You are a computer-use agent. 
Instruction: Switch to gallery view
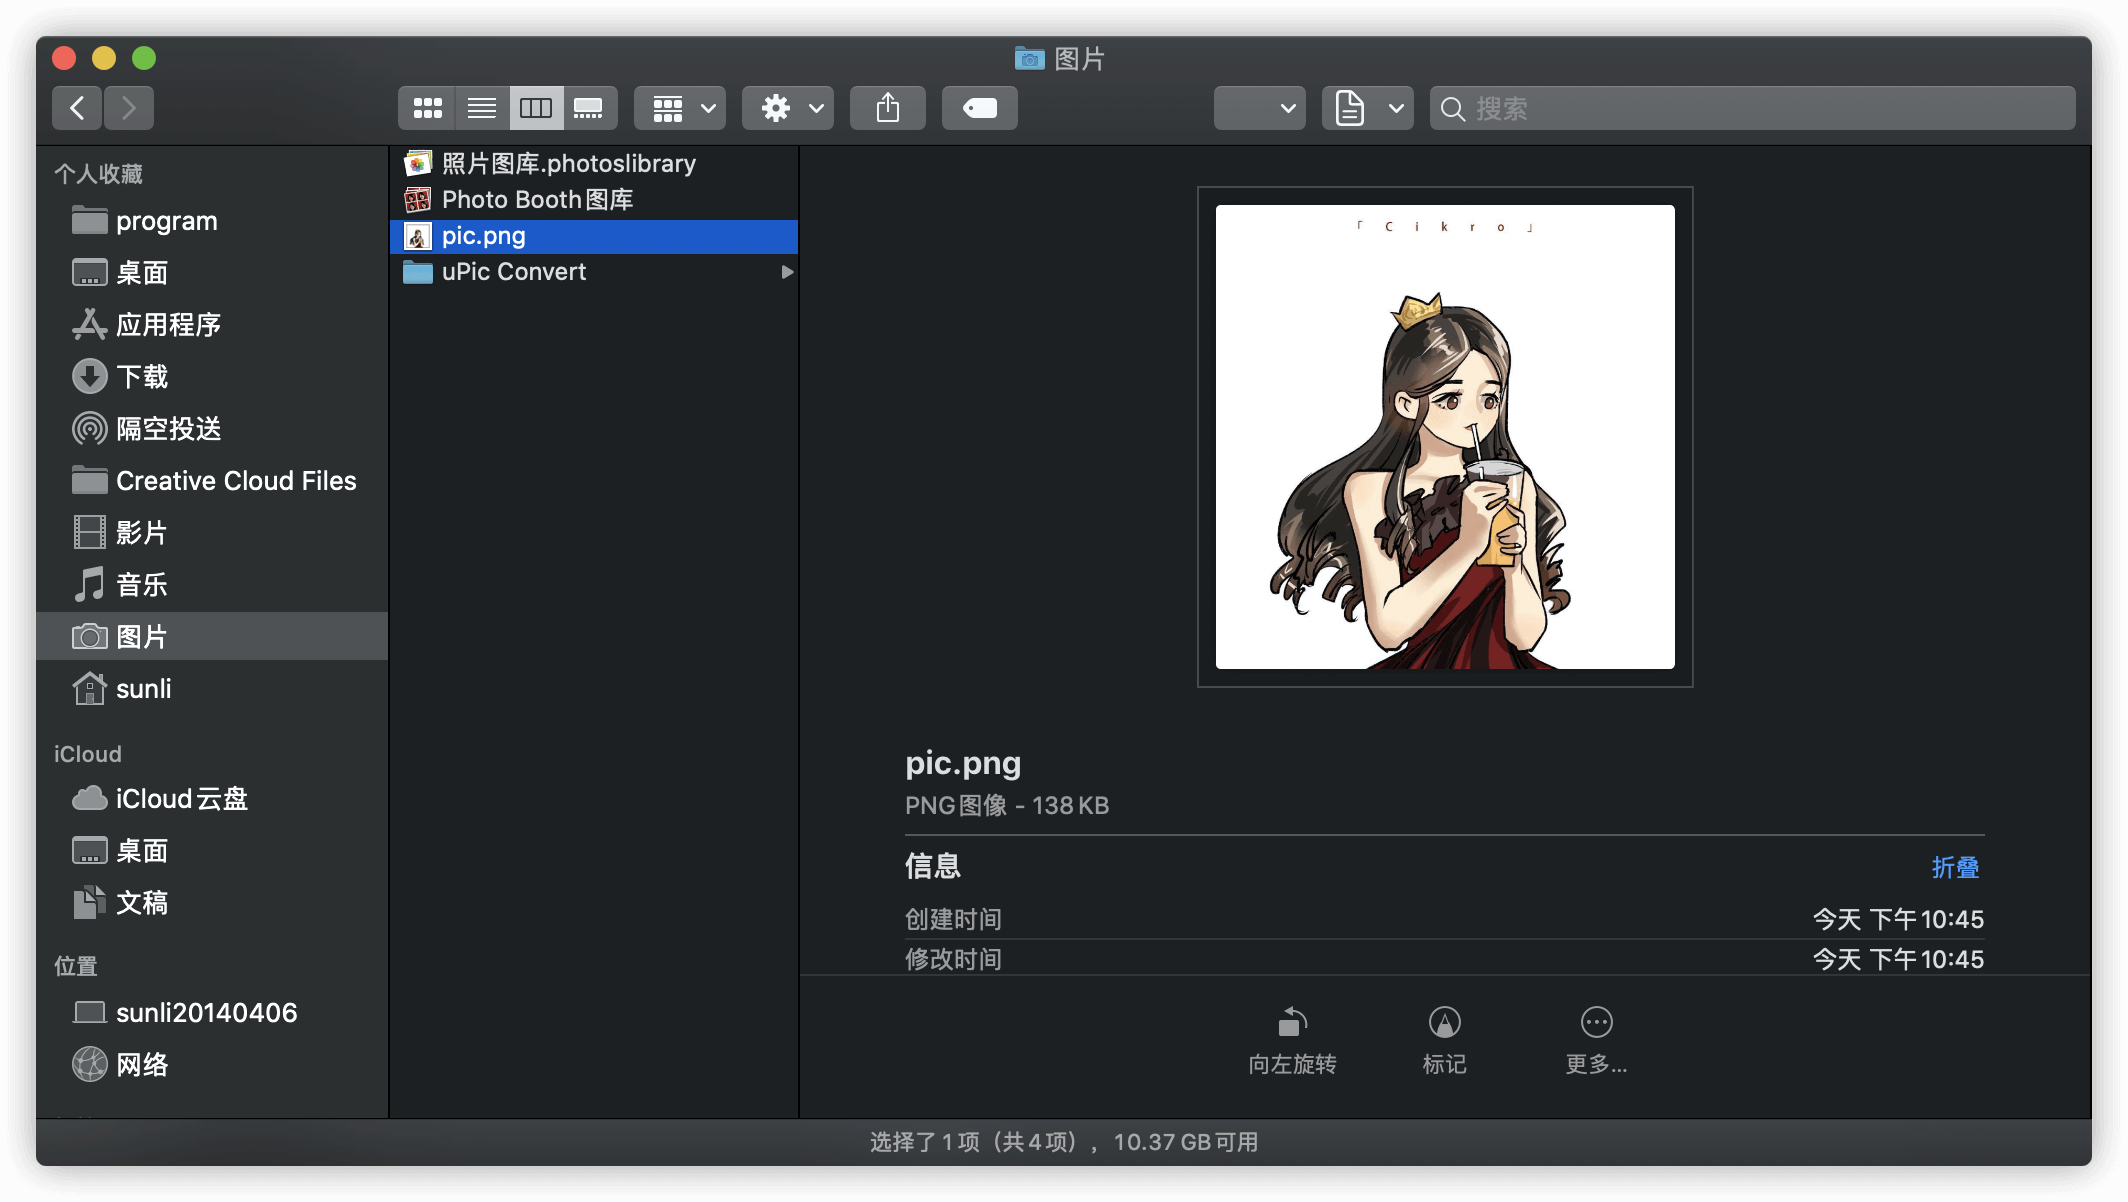click(x=590, y=108)
